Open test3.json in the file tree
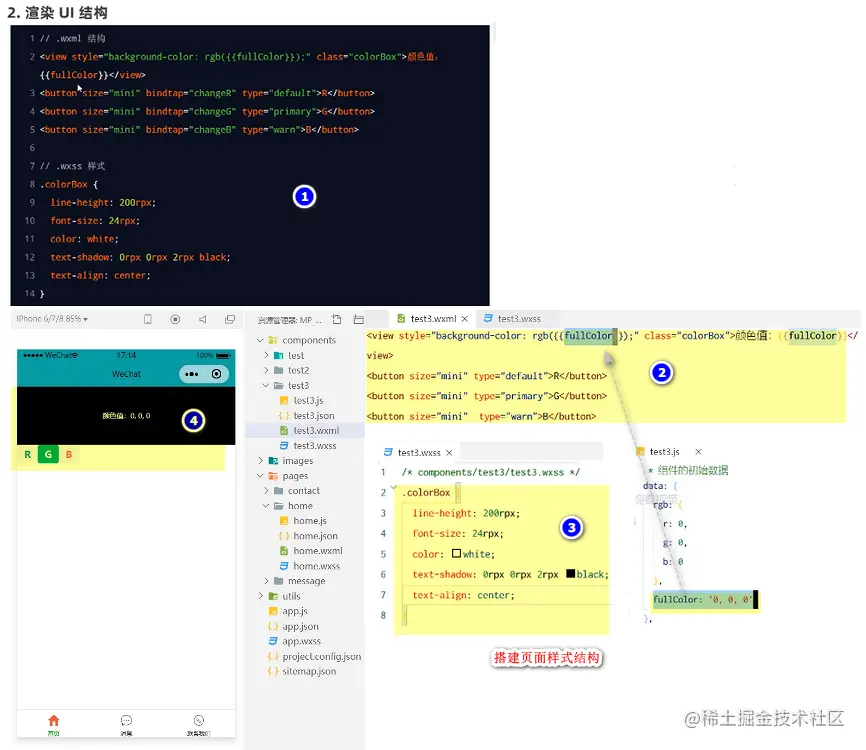This screenshot has height=750, width=866. click(x=314, y=415)
